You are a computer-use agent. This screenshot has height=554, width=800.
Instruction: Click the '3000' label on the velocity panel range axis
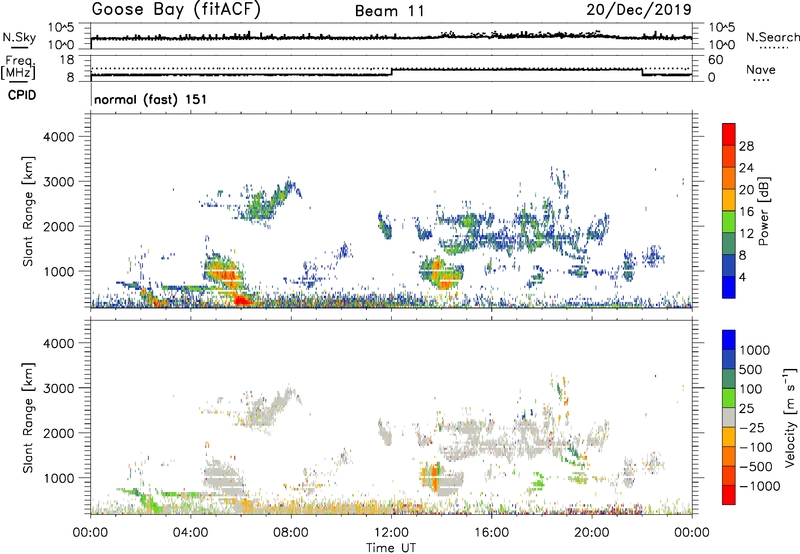58,388
